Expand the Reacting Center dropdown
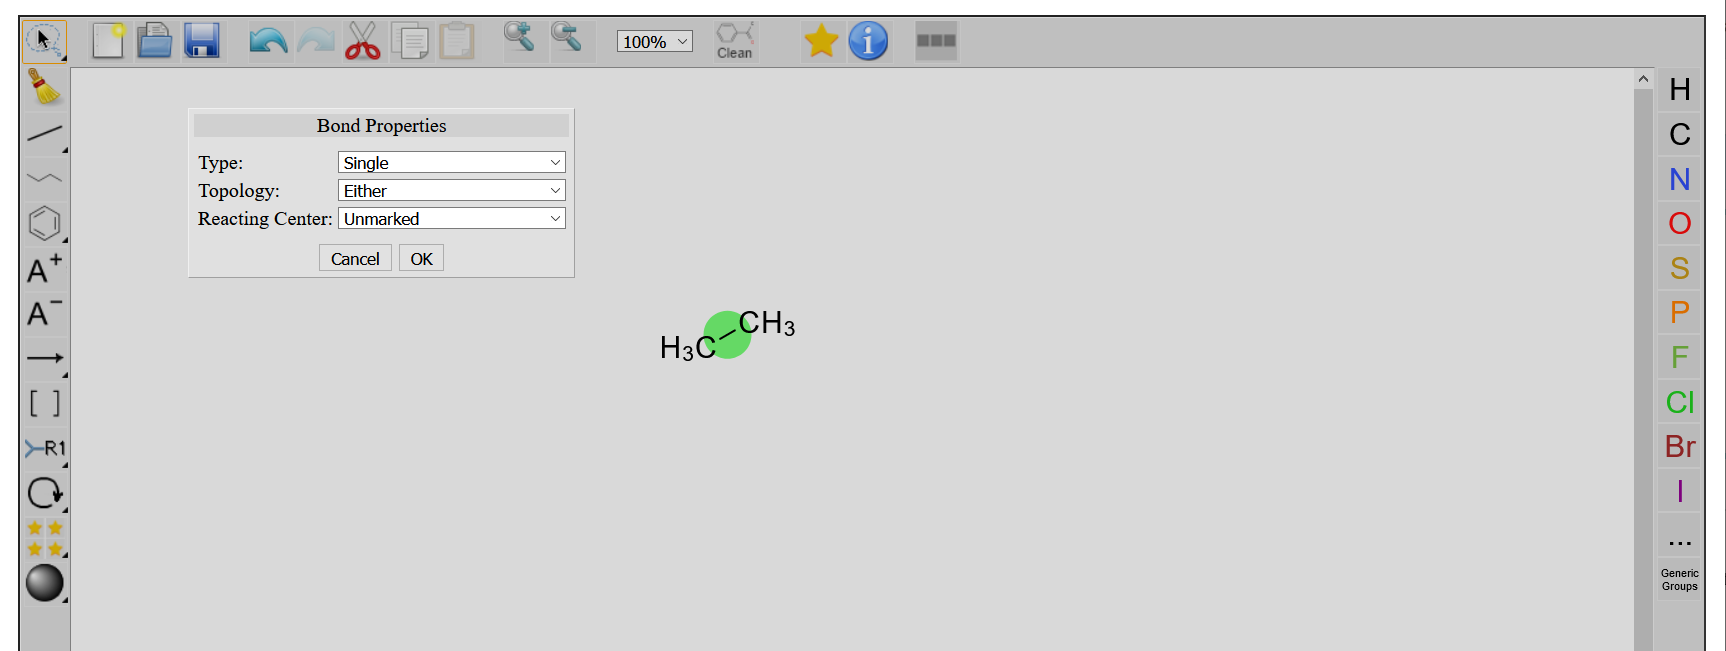Screen dimensions: 1726x651 [x=451, y=219]
